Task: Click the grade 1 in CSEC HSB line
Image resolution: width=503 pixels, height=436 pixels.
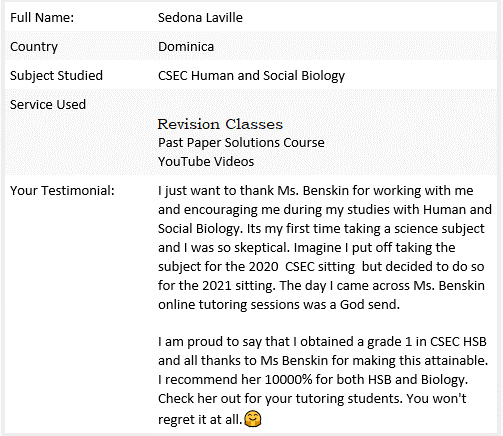Action: pyautogui.click(x=322, y=342)
